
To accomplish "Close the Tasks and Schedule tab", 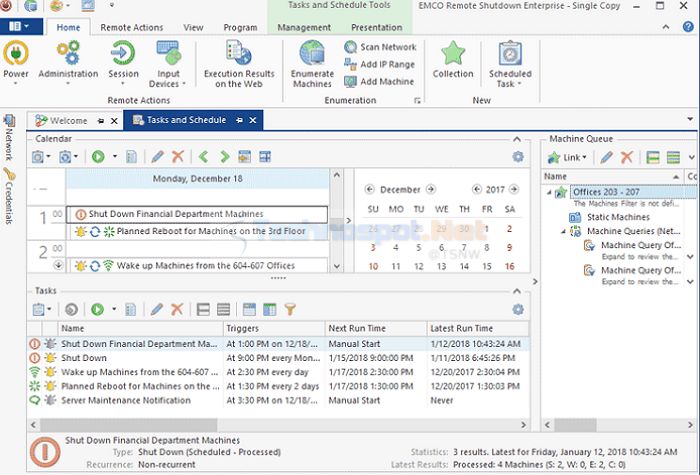I will (x=253, y=120).
